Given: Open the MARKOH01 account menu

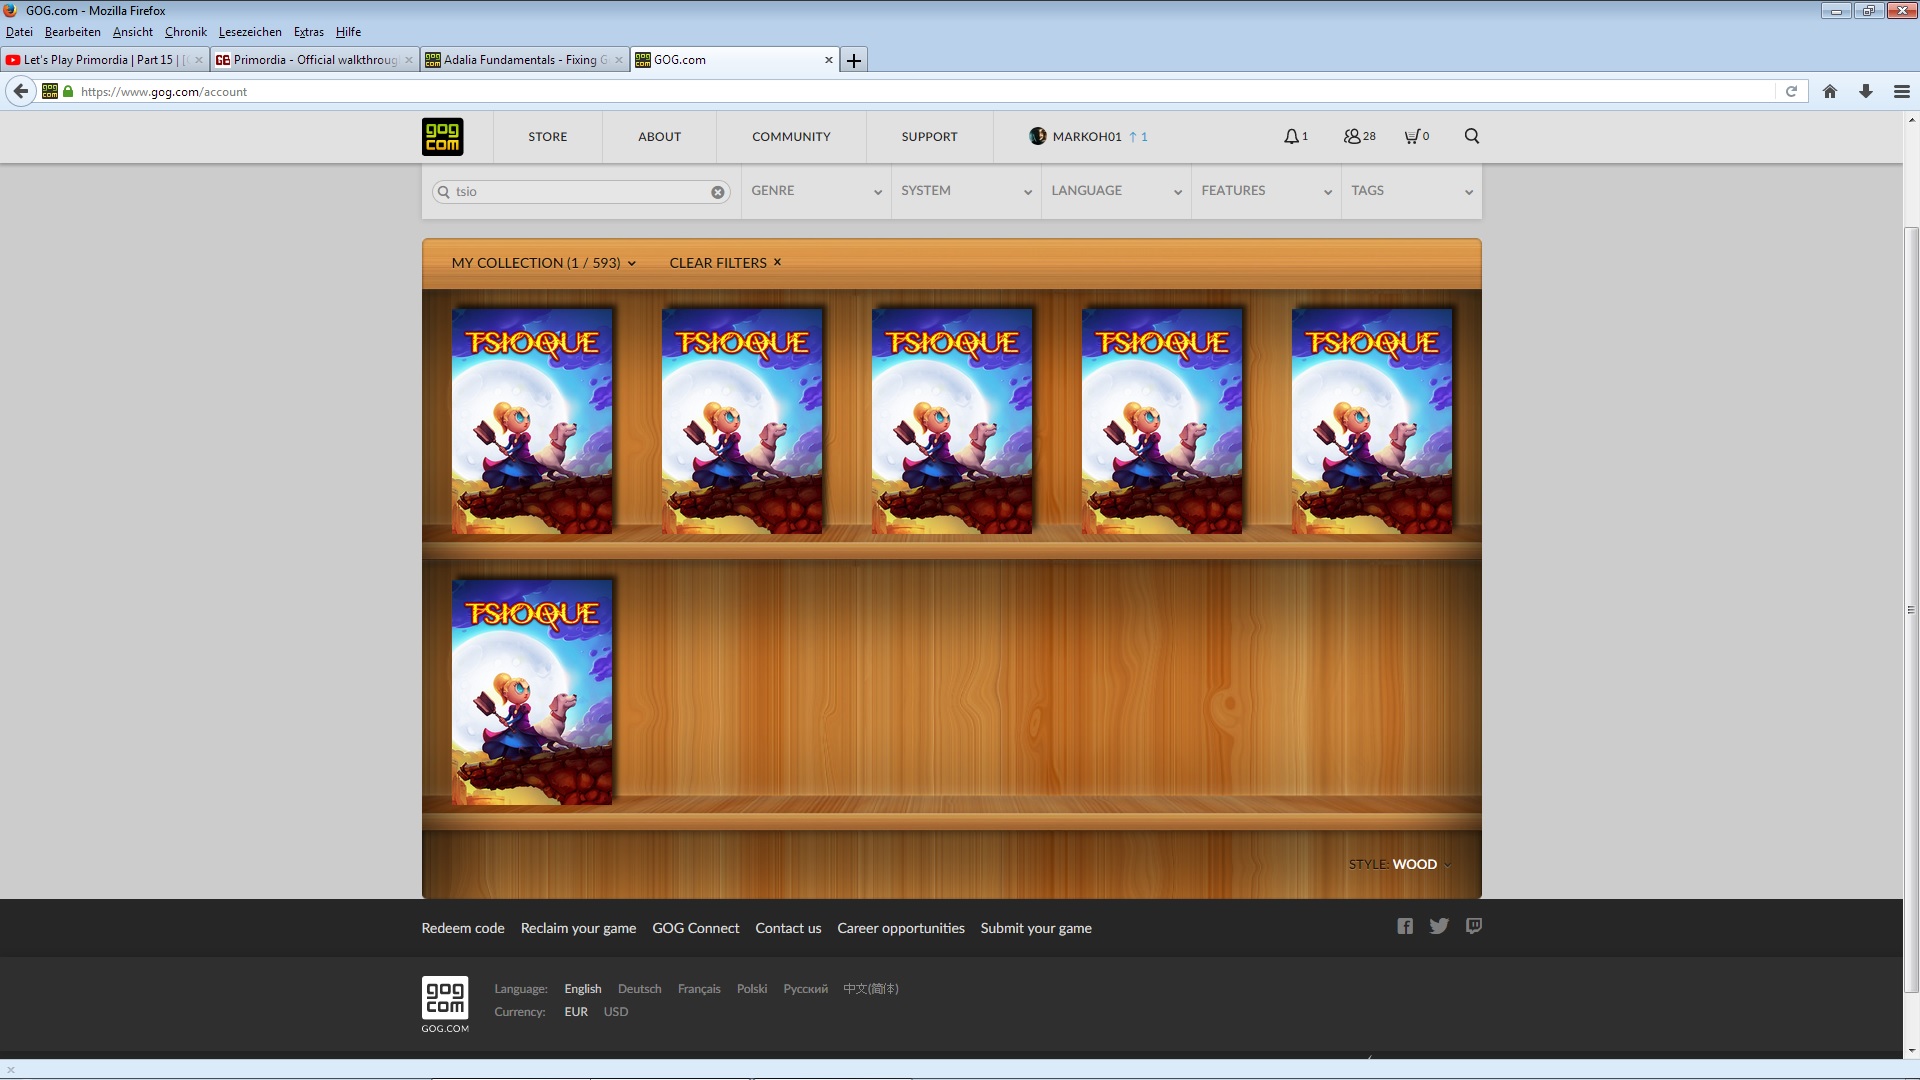Looking at the screenshot, I should (1087, 137).
